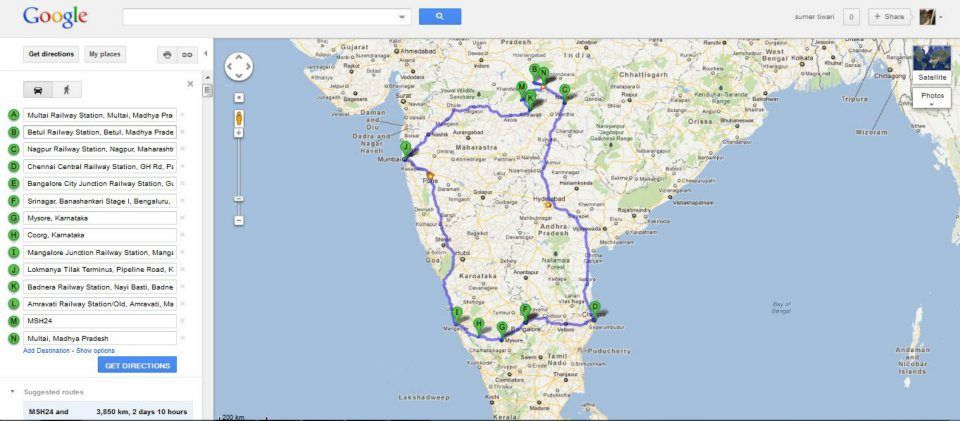Viewport: 960px width, 421px height.
Task: Expand the Photos layer dropdown
Action: click(x=932, y=98)
